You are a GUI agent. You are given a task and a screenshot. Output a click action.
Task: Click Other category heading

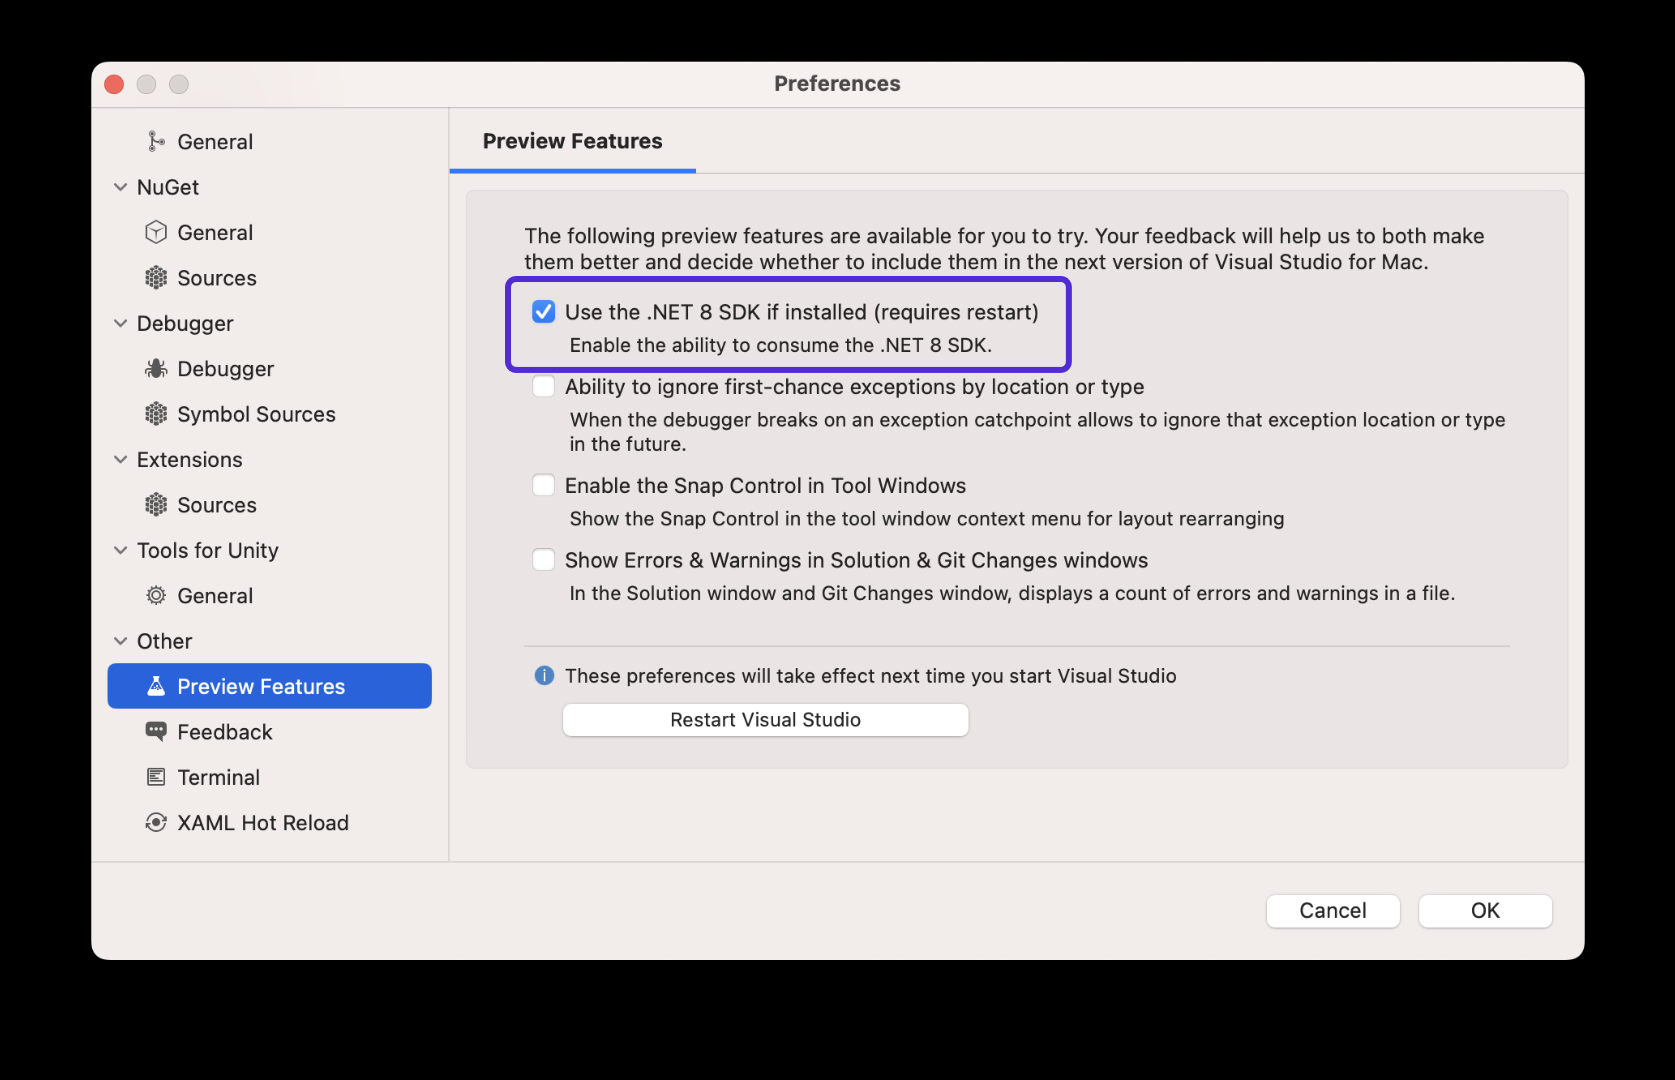[x=165, y=641]
